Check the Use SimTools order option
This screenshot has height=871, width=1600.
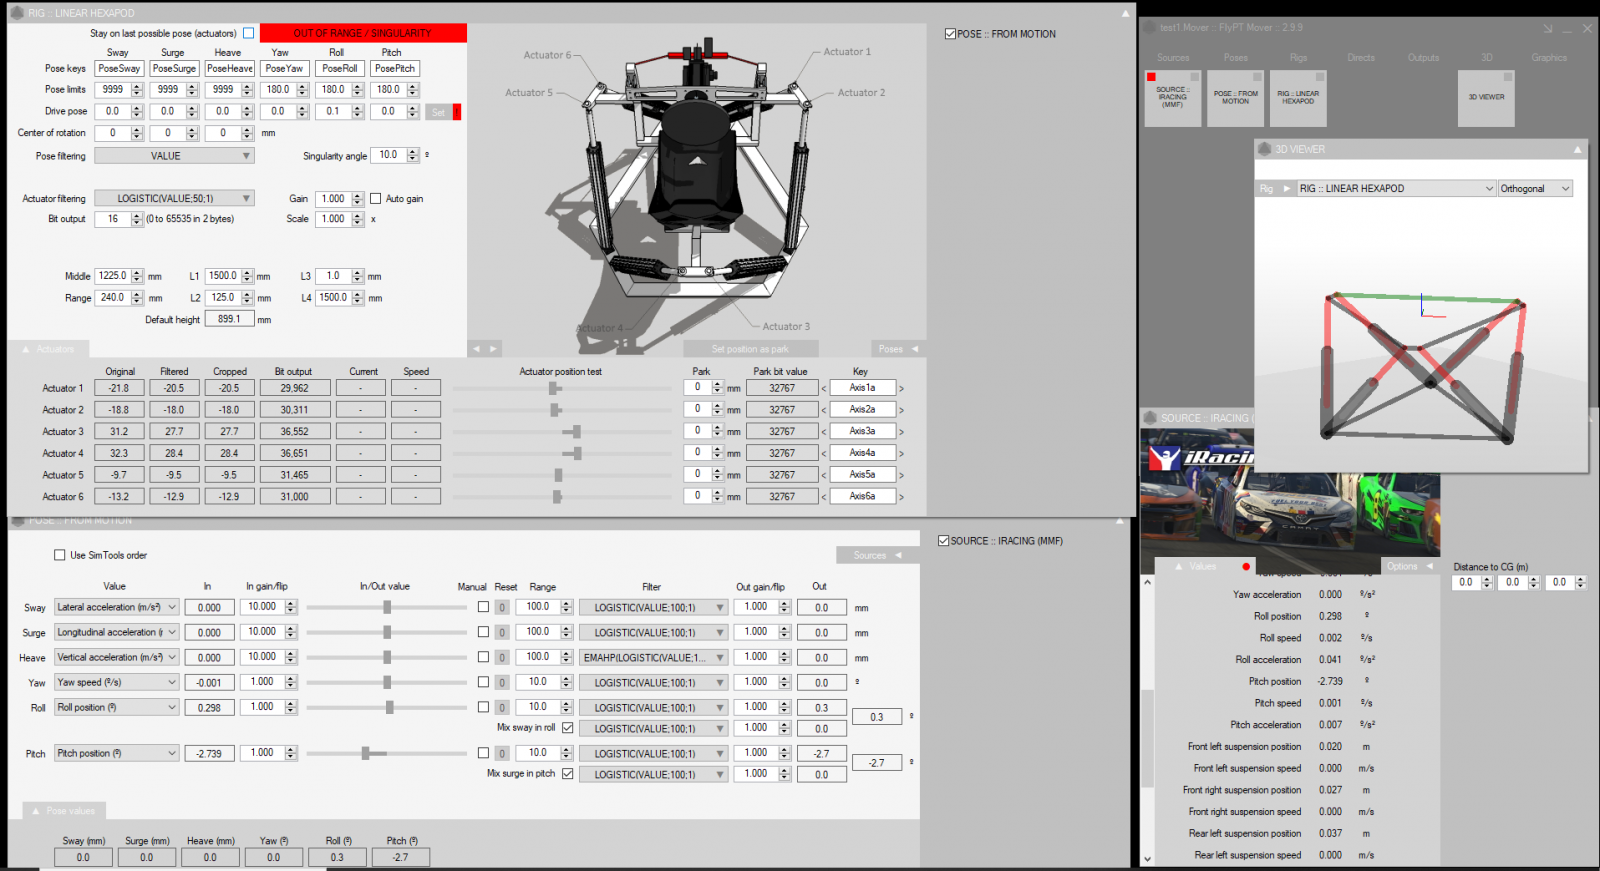click(x=60, y=555)
